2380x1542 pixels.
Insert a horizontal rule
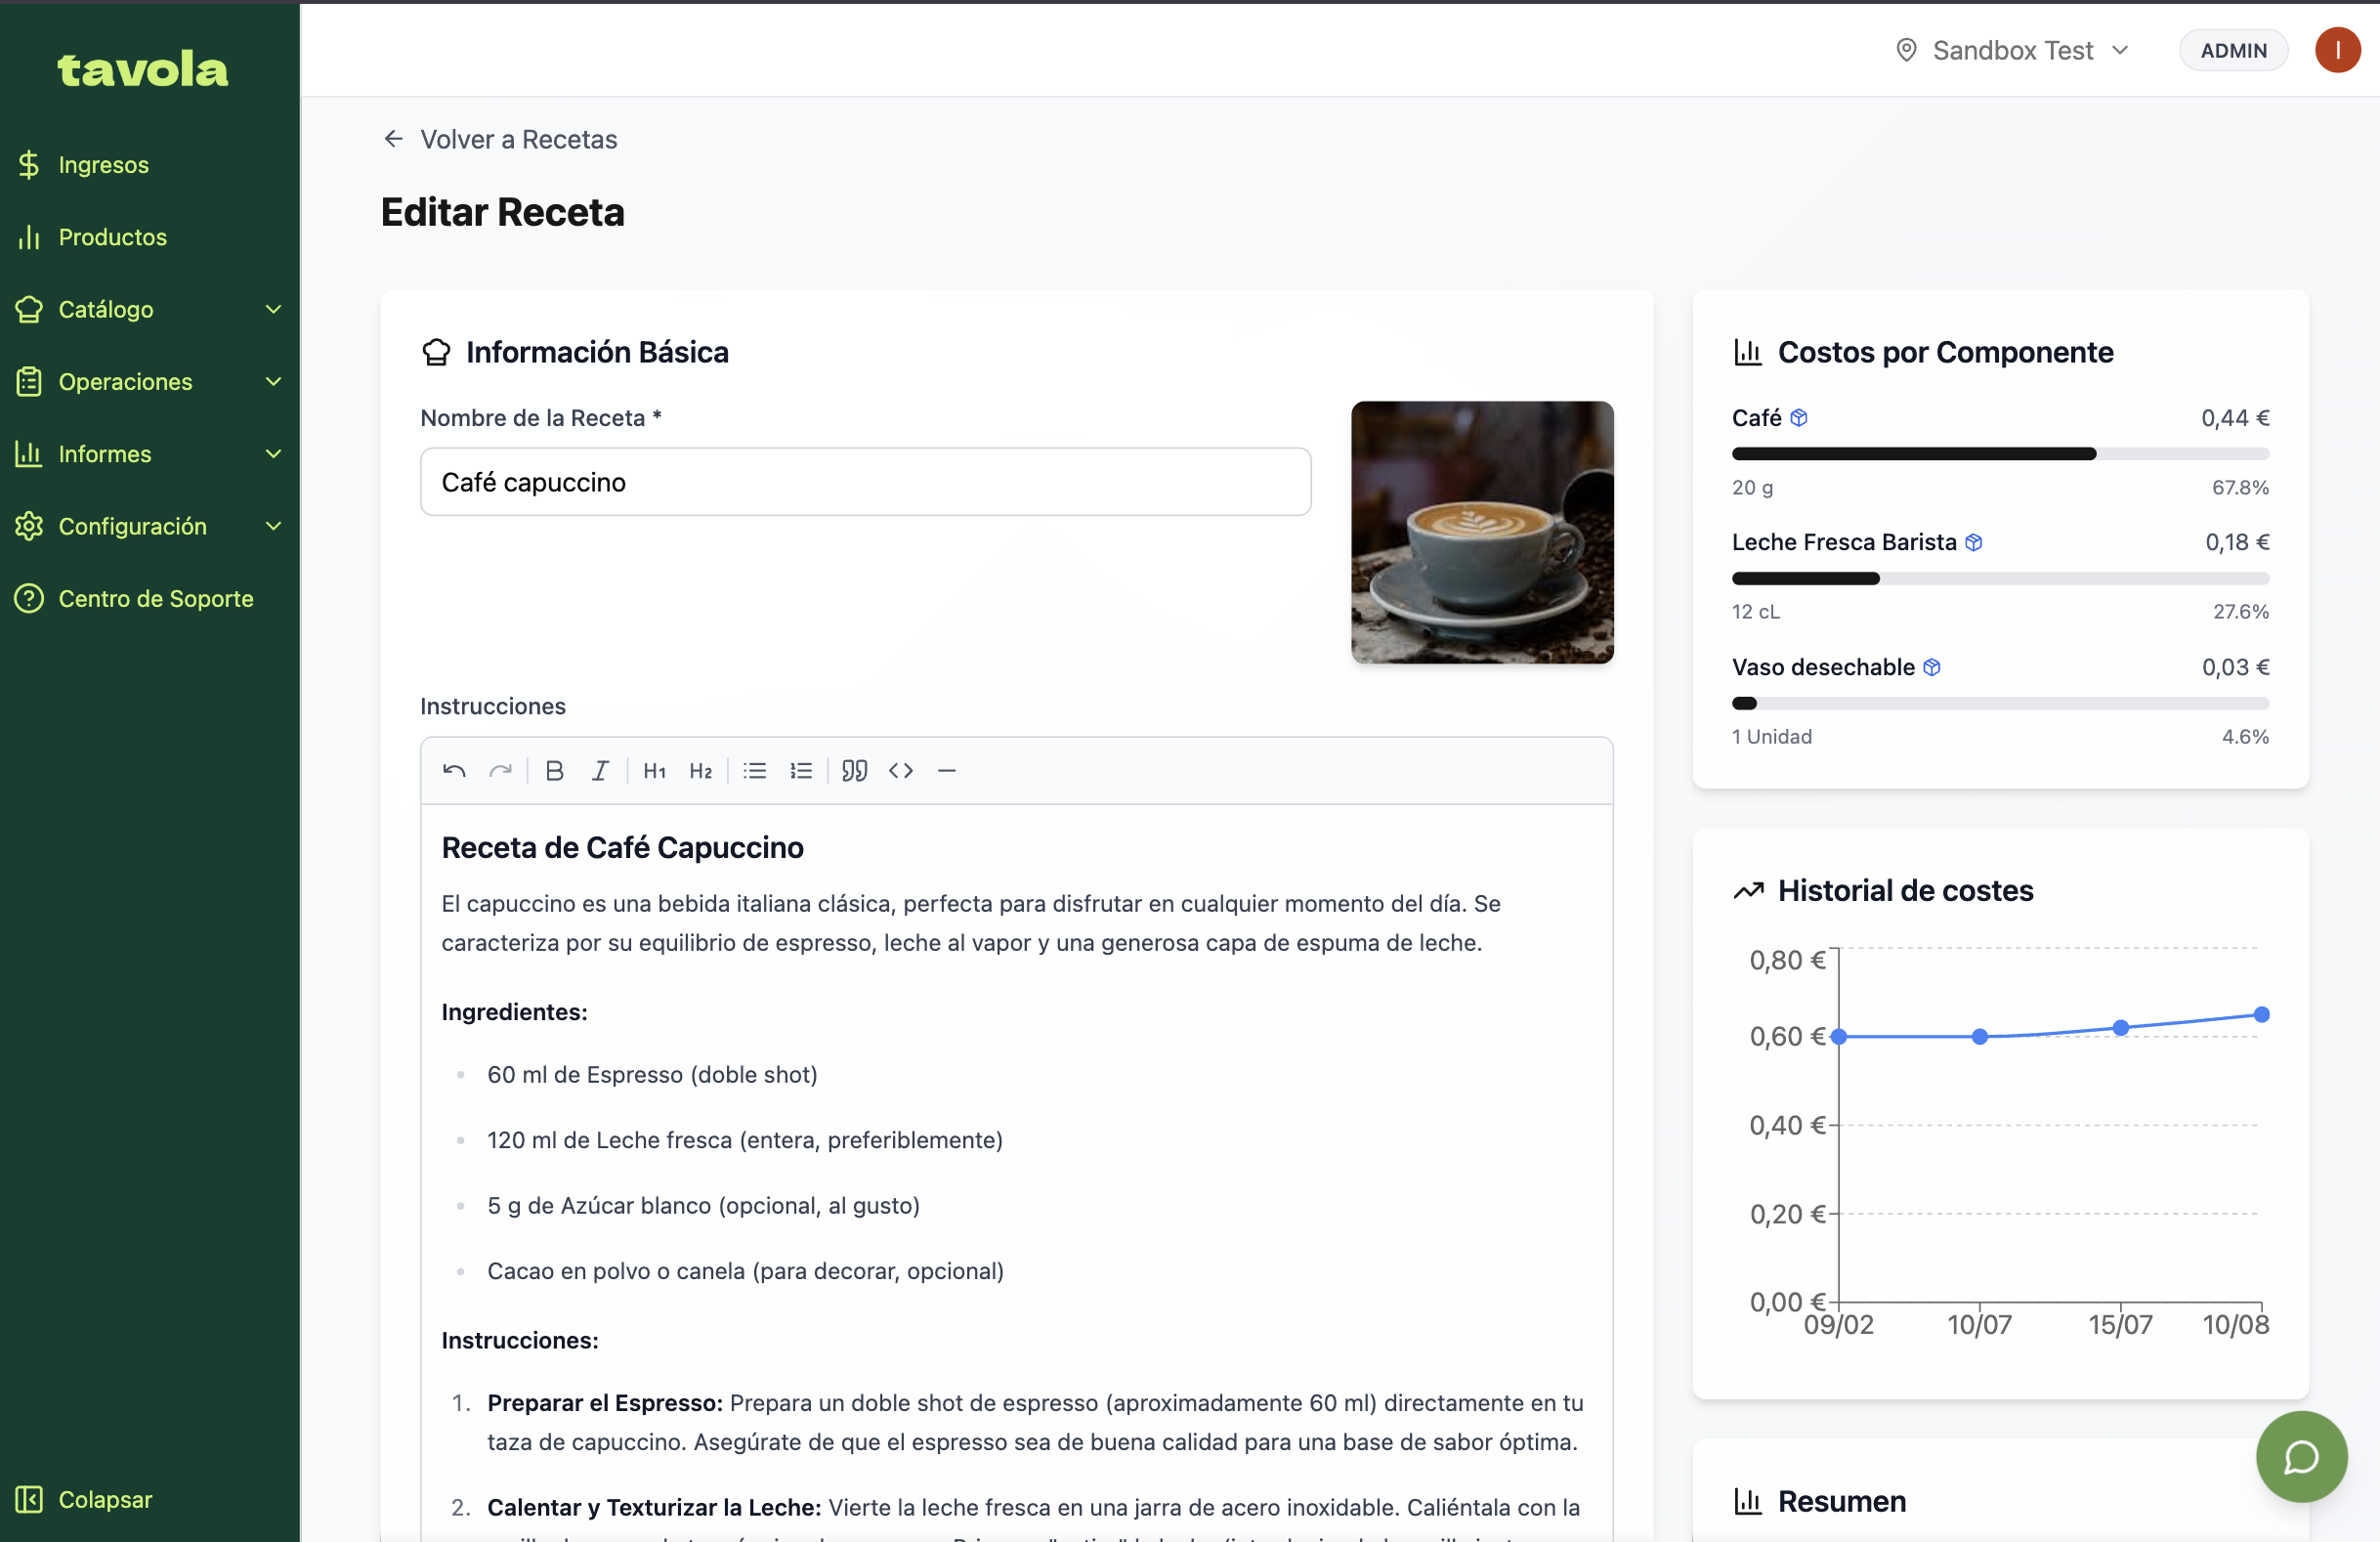click(947, 771)
